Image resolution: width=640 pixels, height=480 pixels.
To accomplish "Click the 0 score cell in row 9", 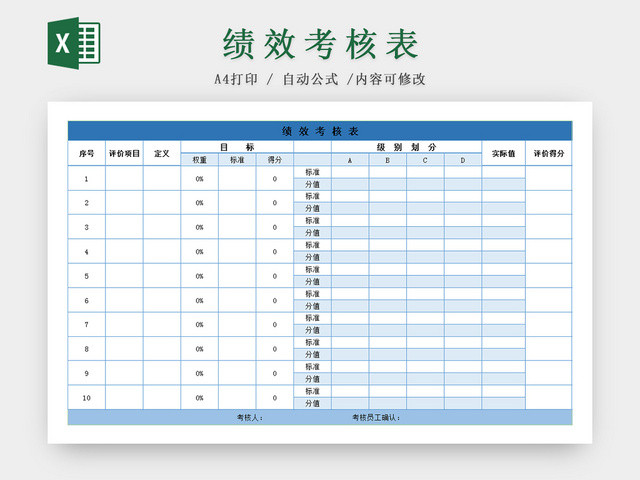I will [275, 373].
